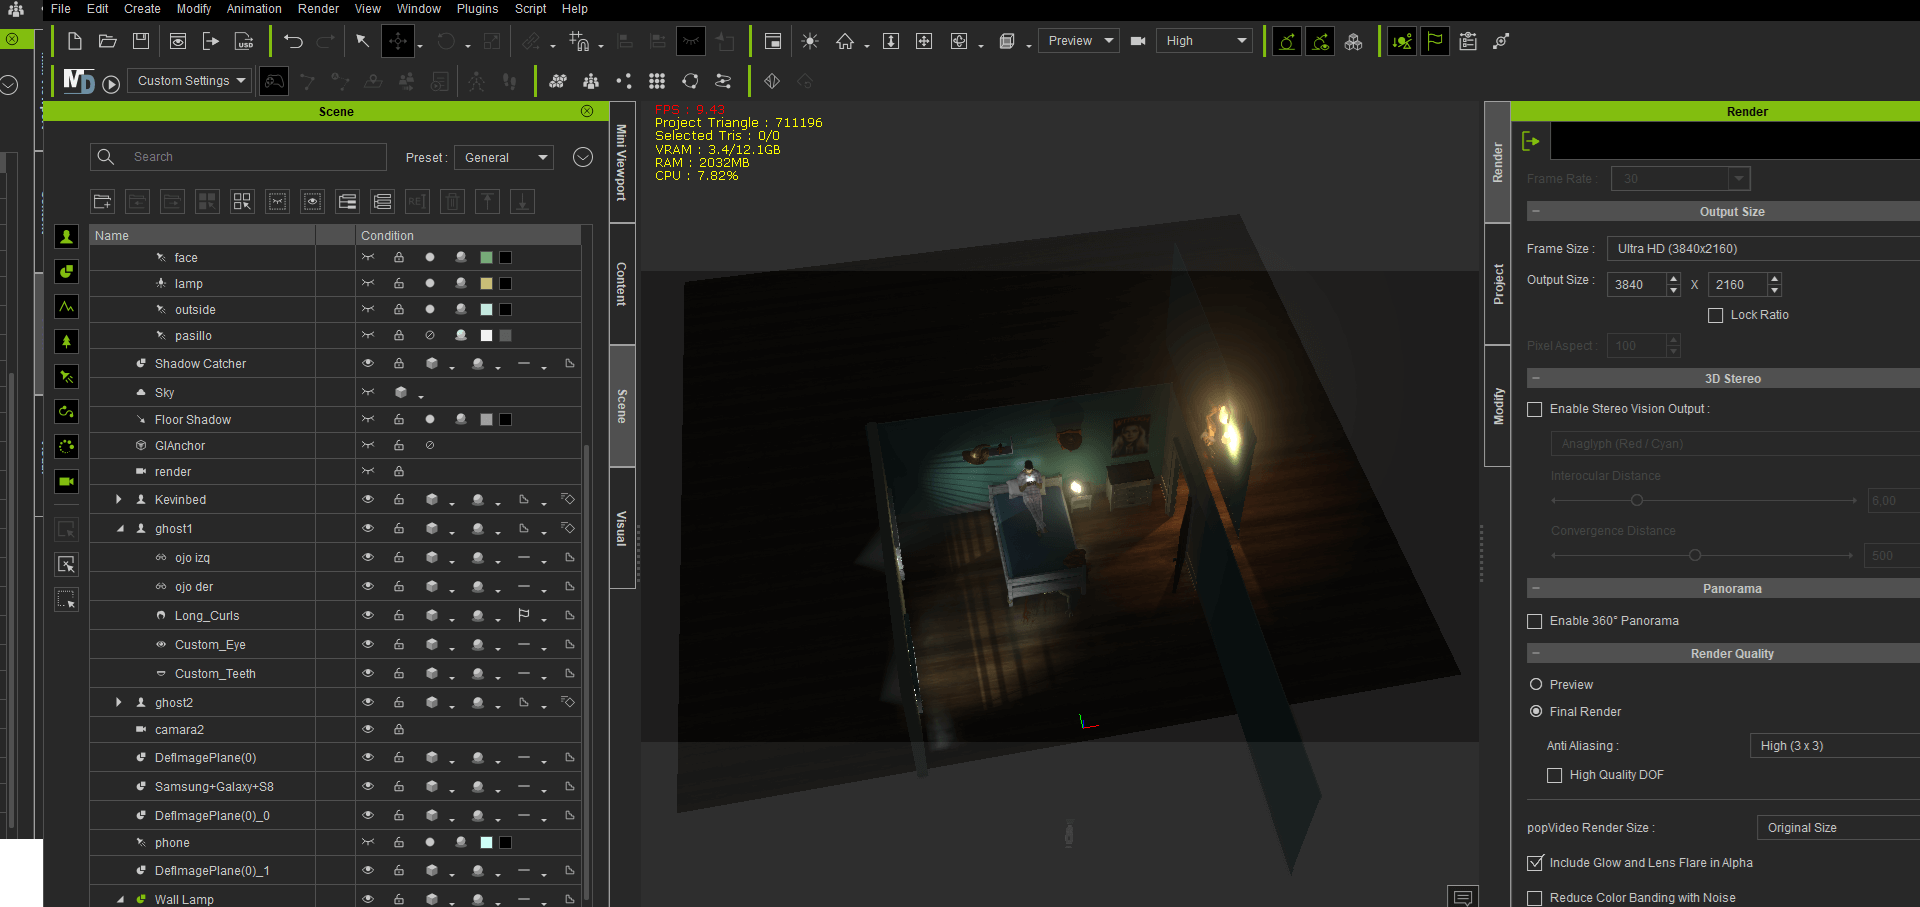Open the Plugins menu
The image size is (1920, 907).
(477, 9)
